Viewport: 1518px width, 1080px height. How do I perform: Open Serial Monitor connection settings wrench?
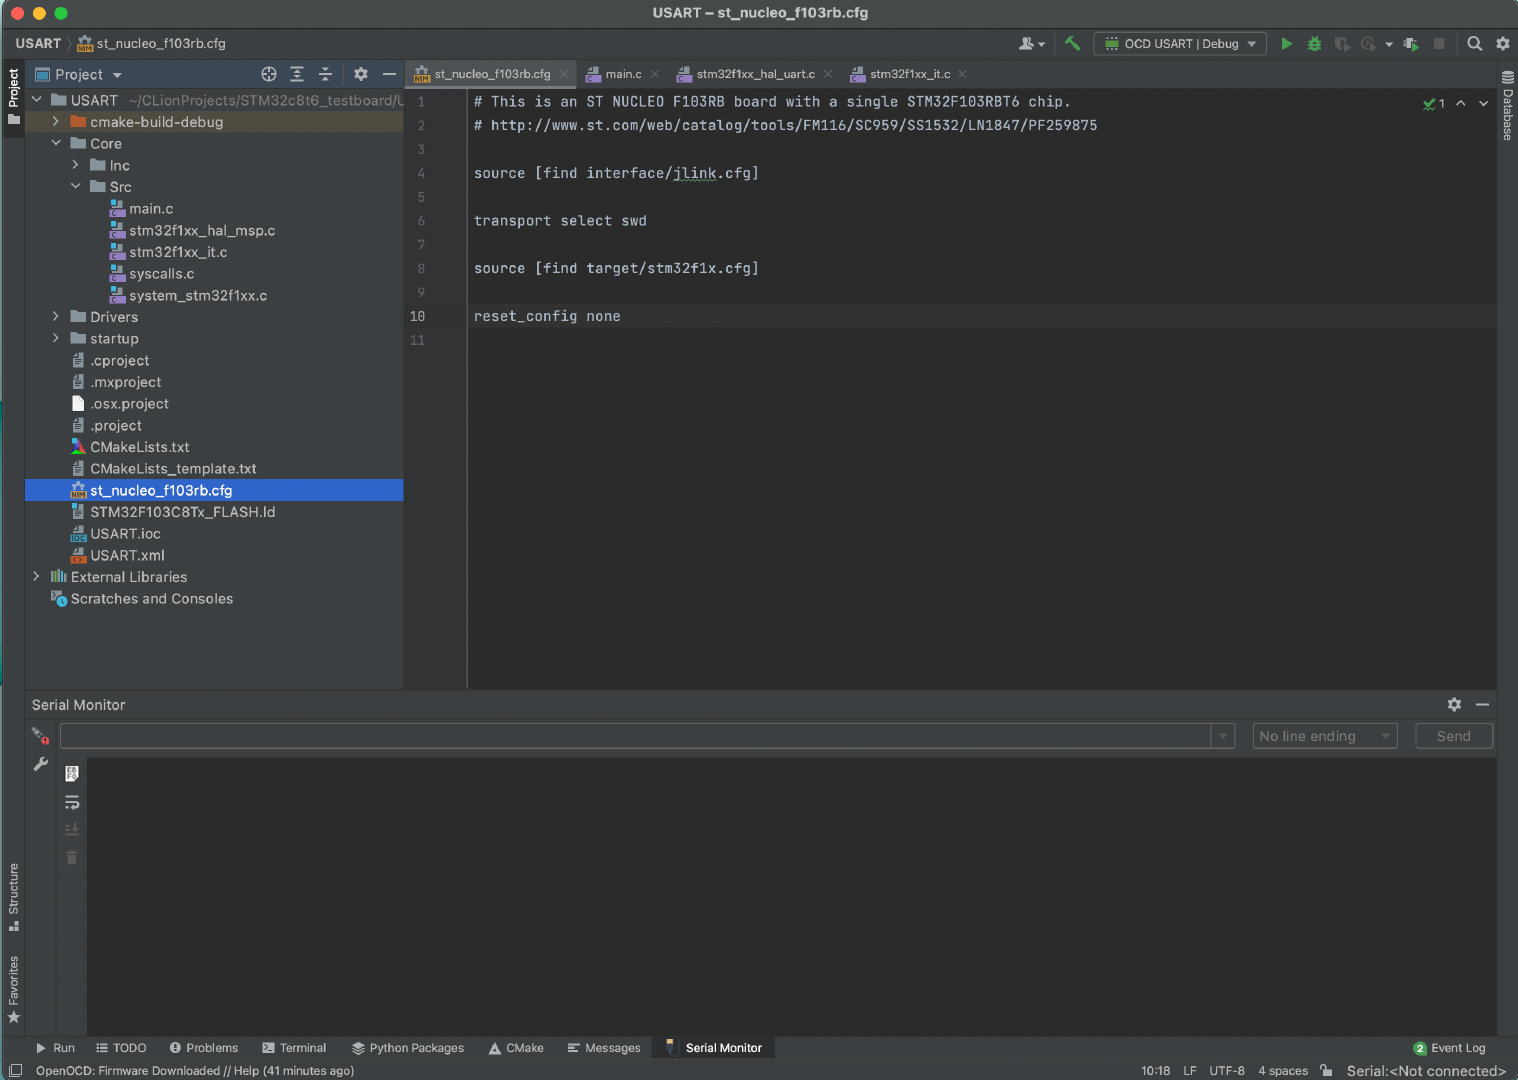41,764
